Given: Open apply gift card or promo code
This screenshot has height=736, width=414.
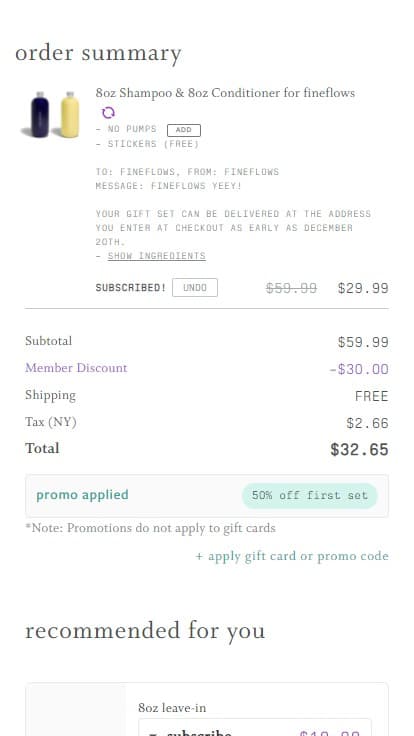Looking at the screenshot, I should click(292, 556).
